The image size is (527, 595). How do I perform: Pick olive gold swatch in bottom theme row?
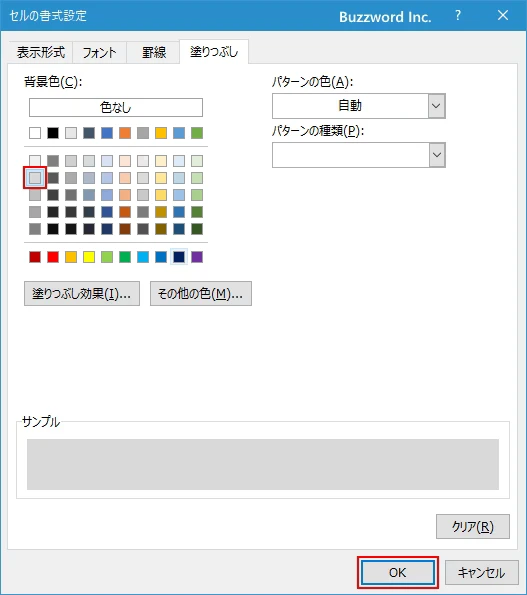(161, 229)
